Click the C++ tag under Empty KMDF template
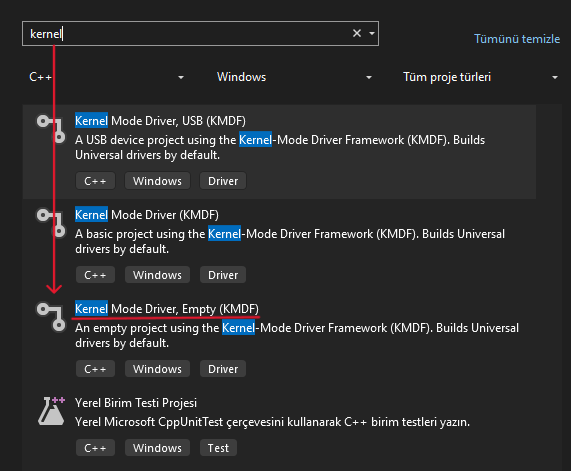Screen dimensions: 571x471 pyautogui.click(x=95, y=369)
